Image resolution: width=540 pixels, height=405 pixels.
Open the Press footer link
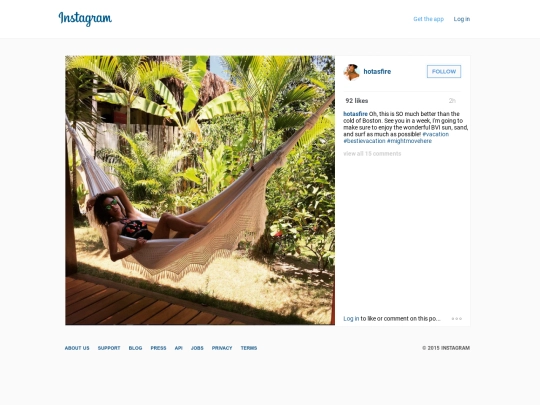point(158,348)
